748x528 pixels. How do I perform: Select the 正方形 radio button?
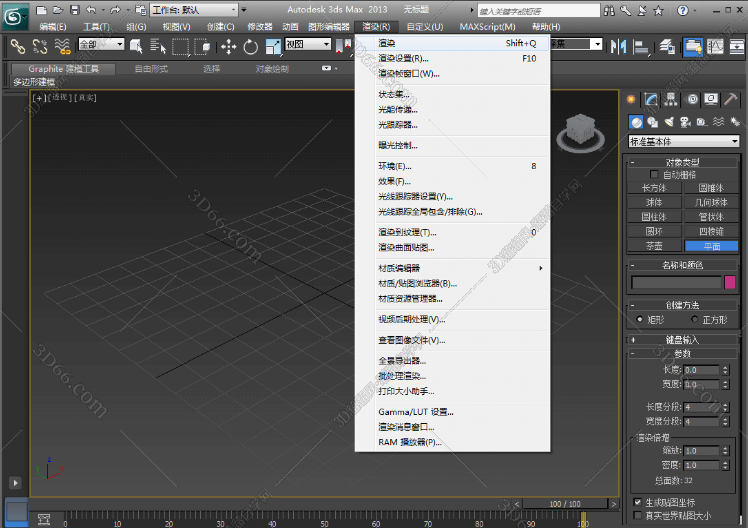(695, 319)
